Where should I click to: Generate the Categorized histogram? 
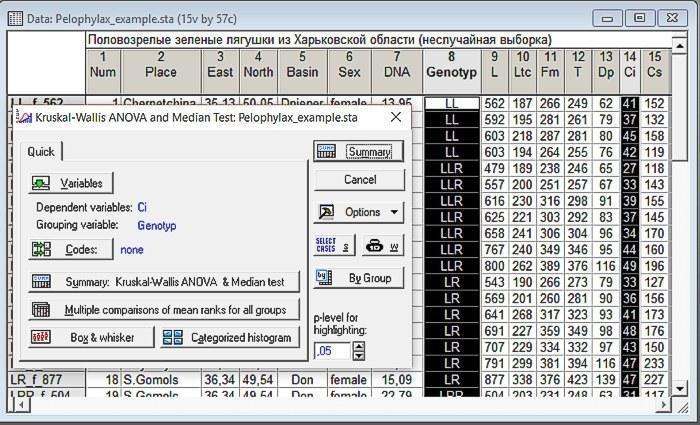(x=230, y=338)
